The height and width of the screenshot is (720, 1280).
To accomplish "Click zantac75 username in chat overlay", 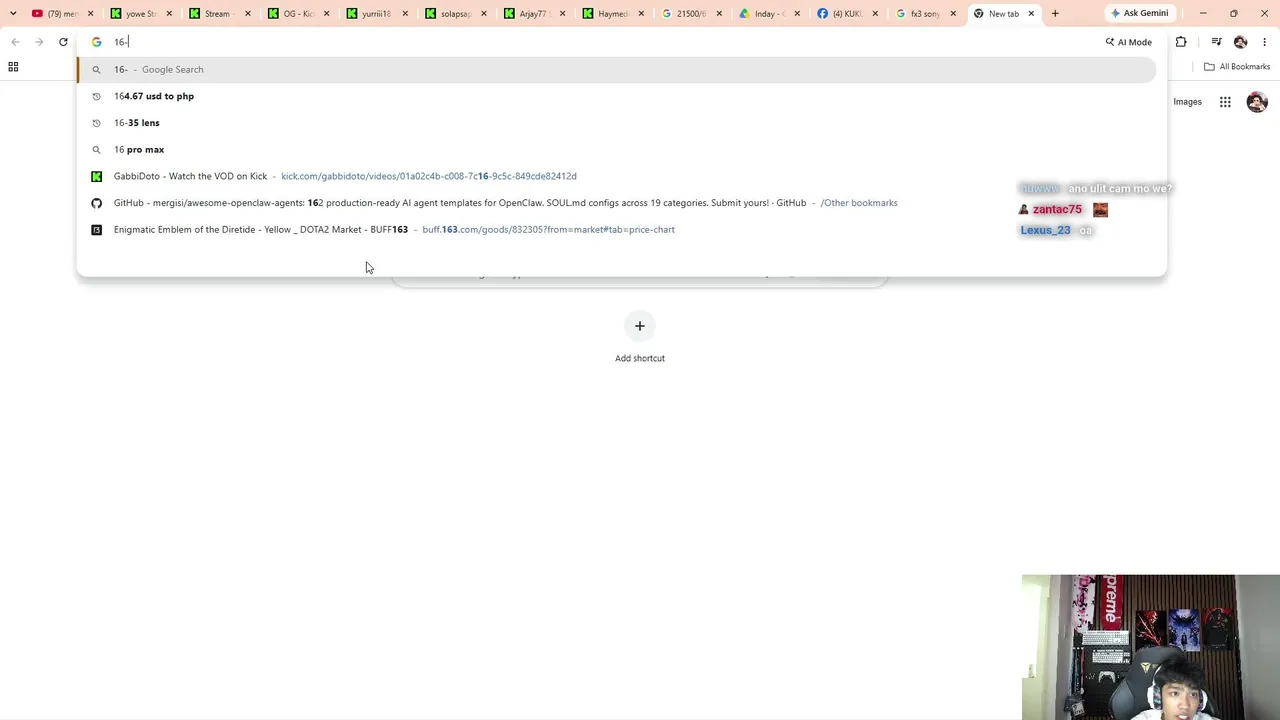I will point(1057,210).
